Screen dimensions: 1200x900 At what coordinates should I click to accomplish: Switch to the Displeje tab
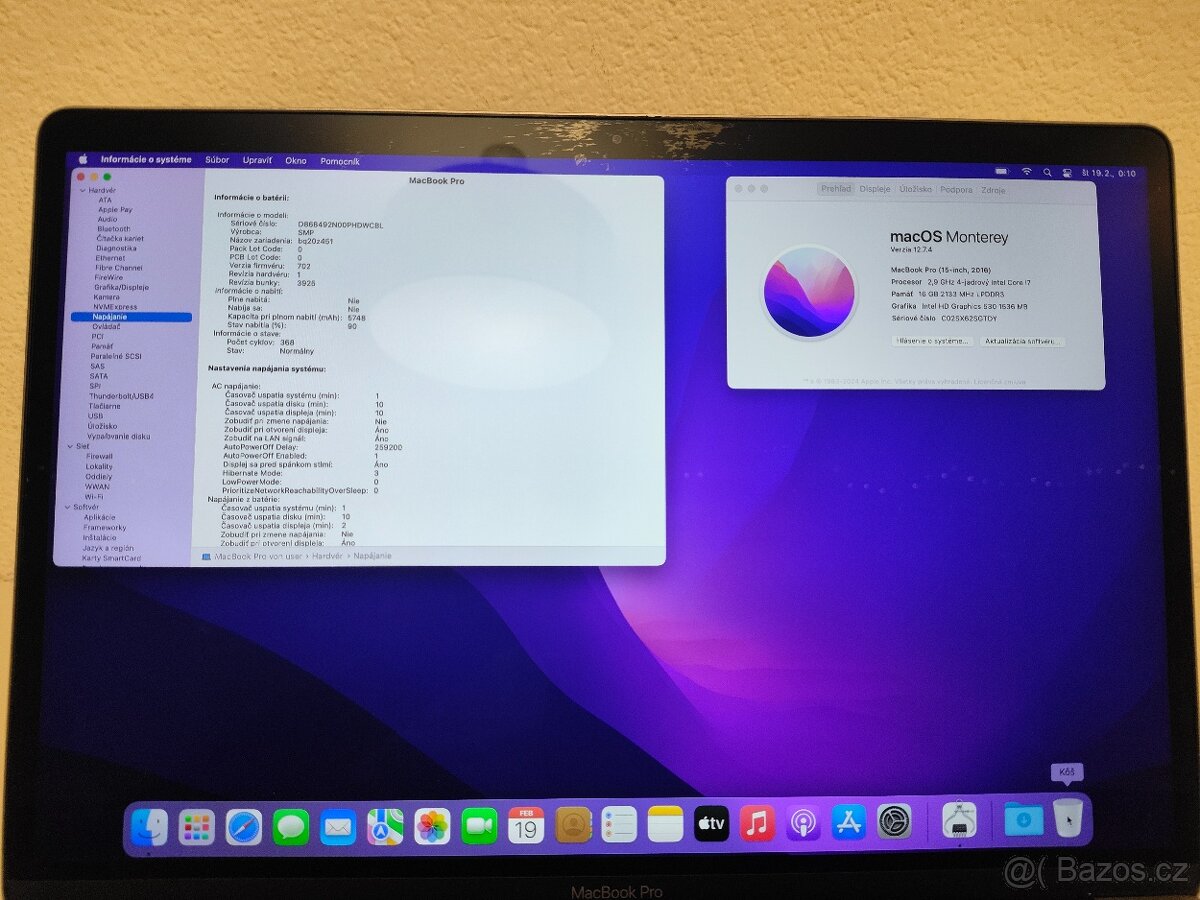click(872, 190)
